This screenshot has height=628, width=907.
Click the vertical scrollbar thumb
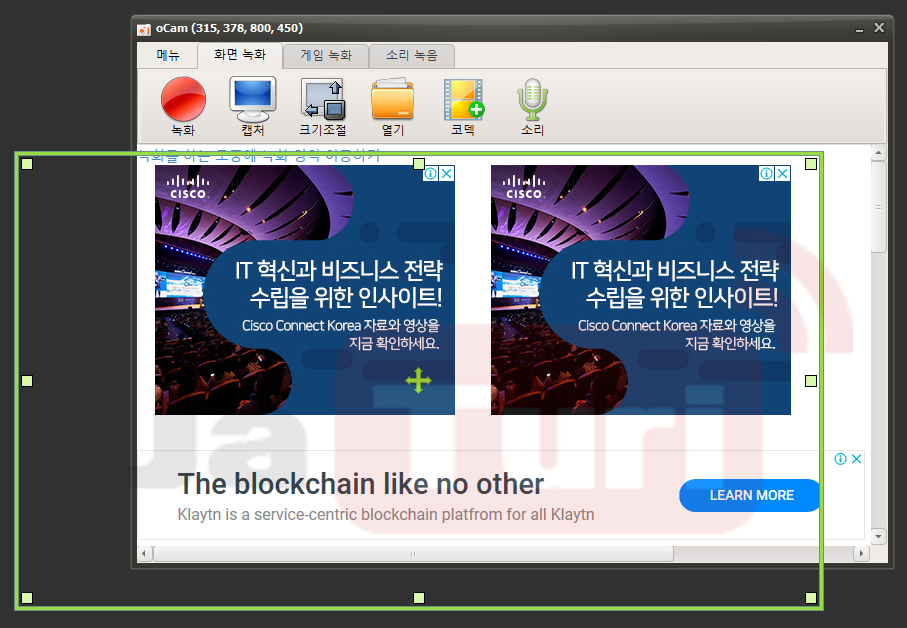pos(879,206)
